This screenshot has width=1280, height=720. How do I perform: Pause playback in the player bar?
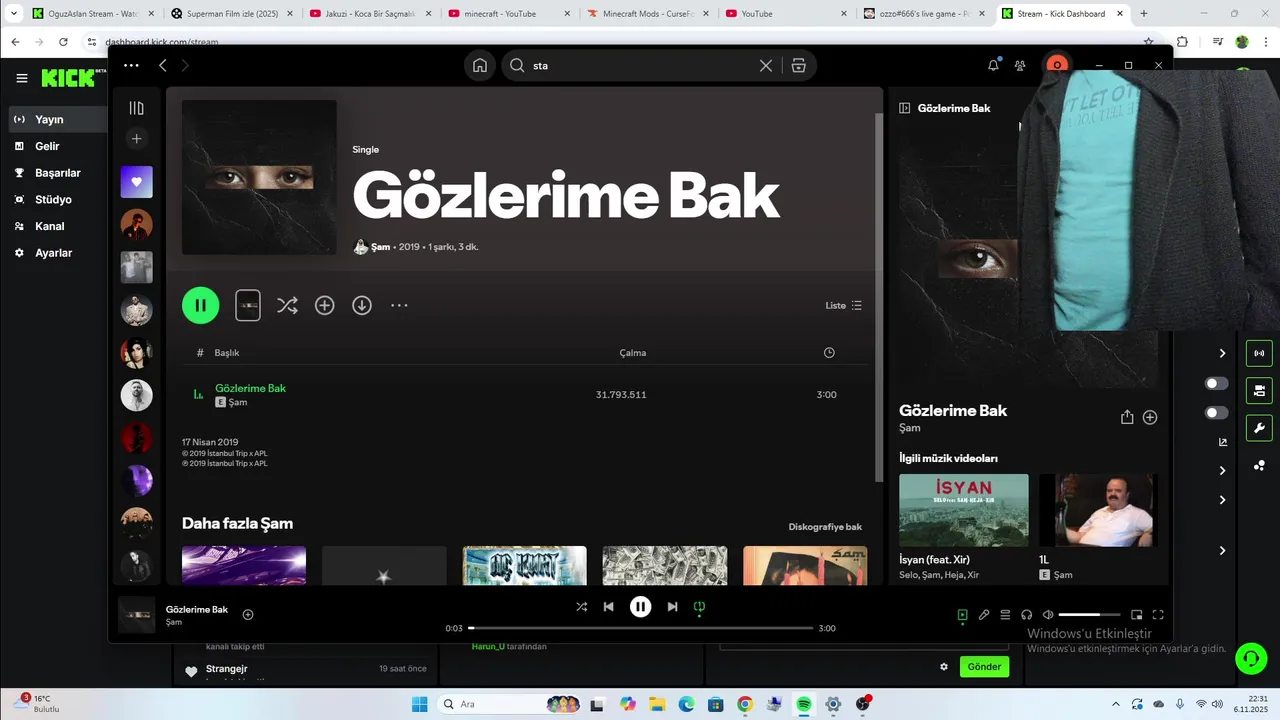pyautogui.click(x=641, y=606)
